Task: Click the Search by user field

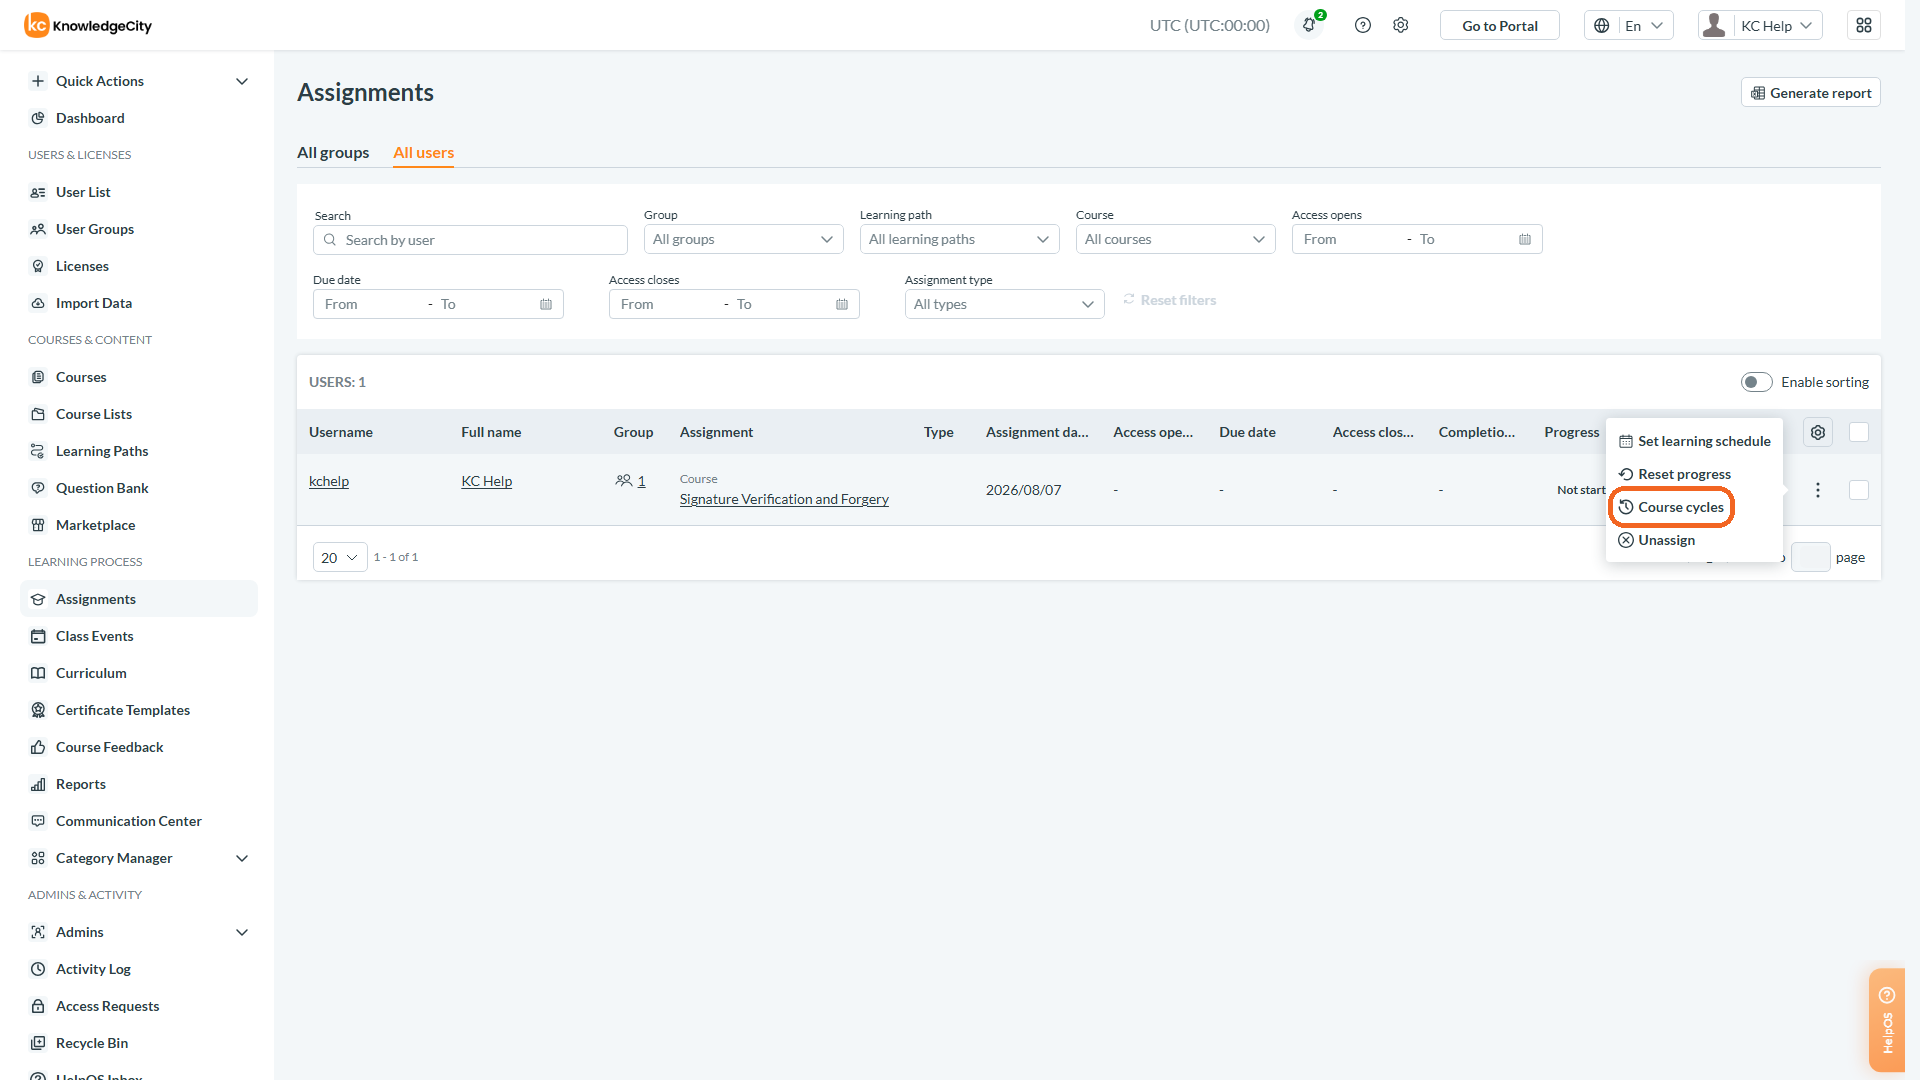Action: (470, 240)
